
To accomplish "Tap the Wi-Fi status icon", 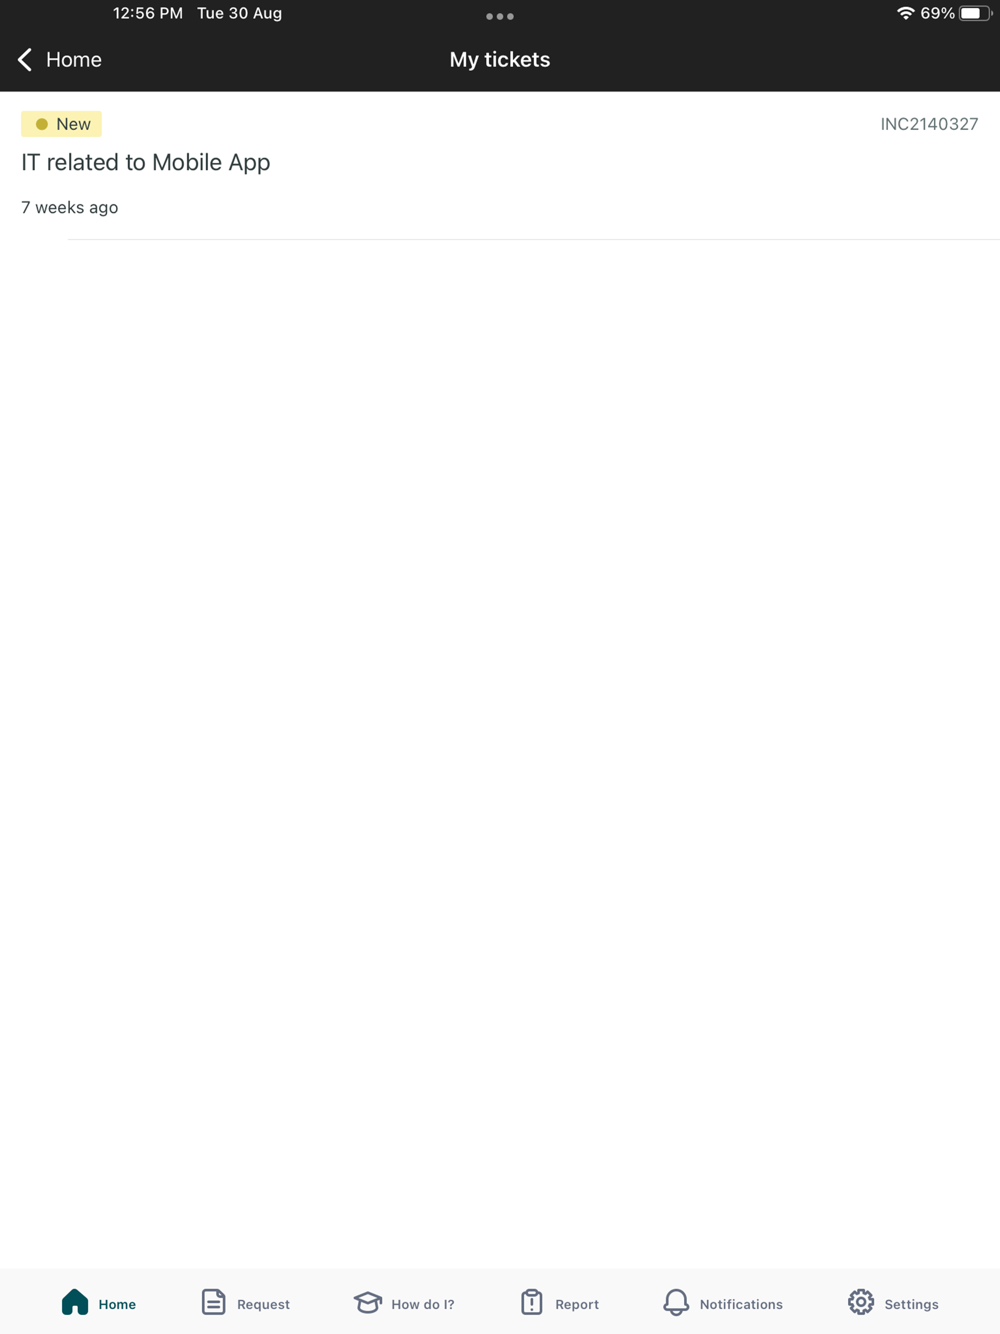I will 905,13.
